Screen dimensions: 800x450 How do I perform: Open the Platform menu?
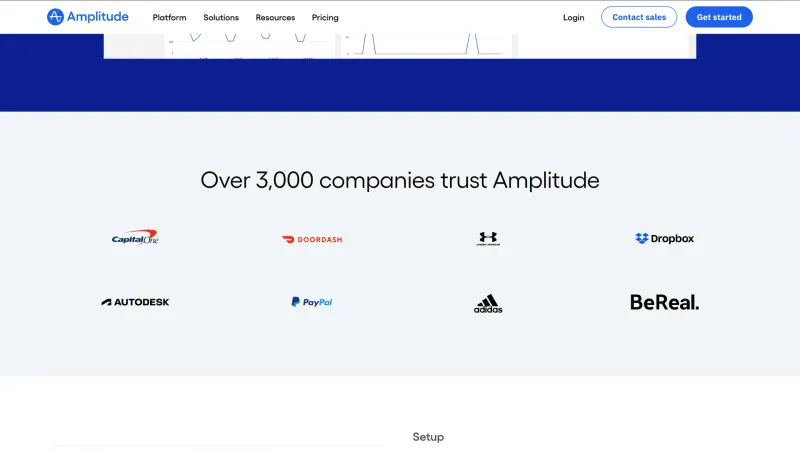(x=169, y=17)
